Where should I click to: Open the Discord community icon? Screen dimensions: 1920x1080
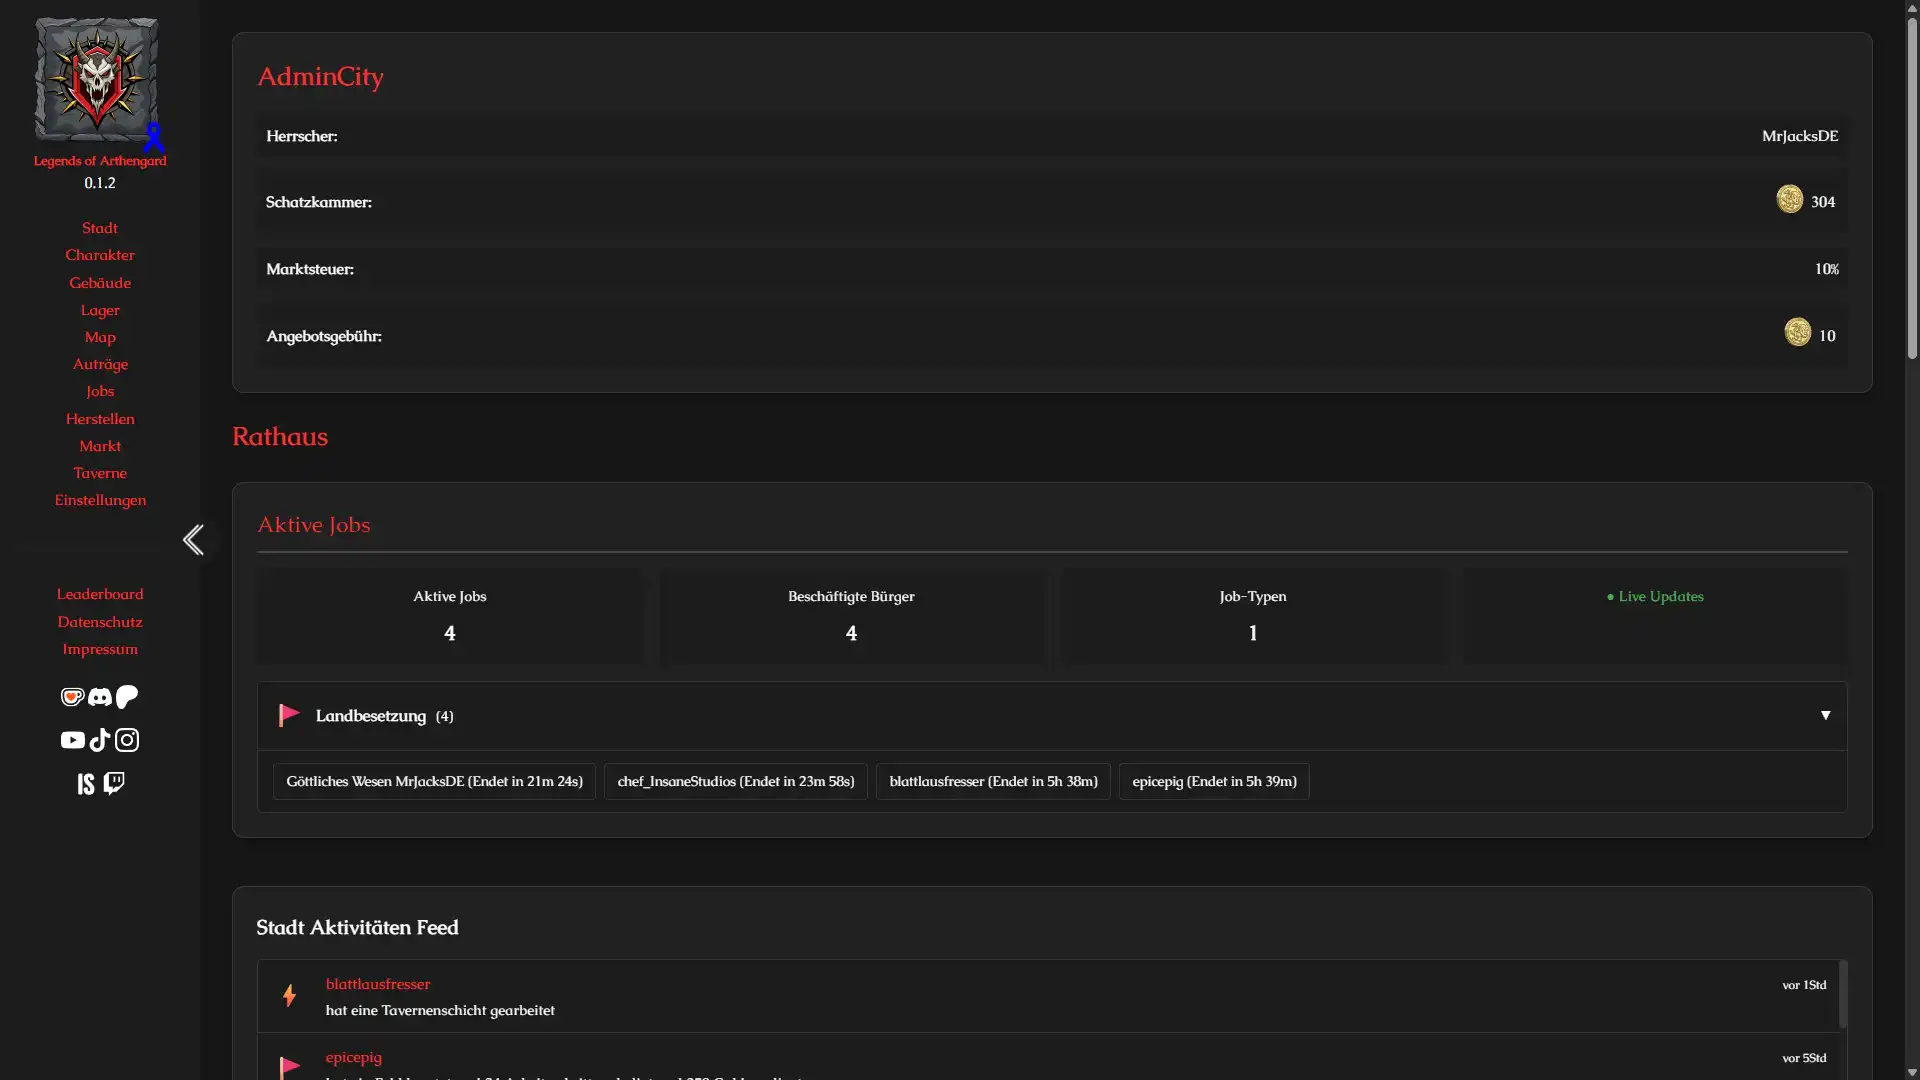pyautogui.click(x=99, y=697)
